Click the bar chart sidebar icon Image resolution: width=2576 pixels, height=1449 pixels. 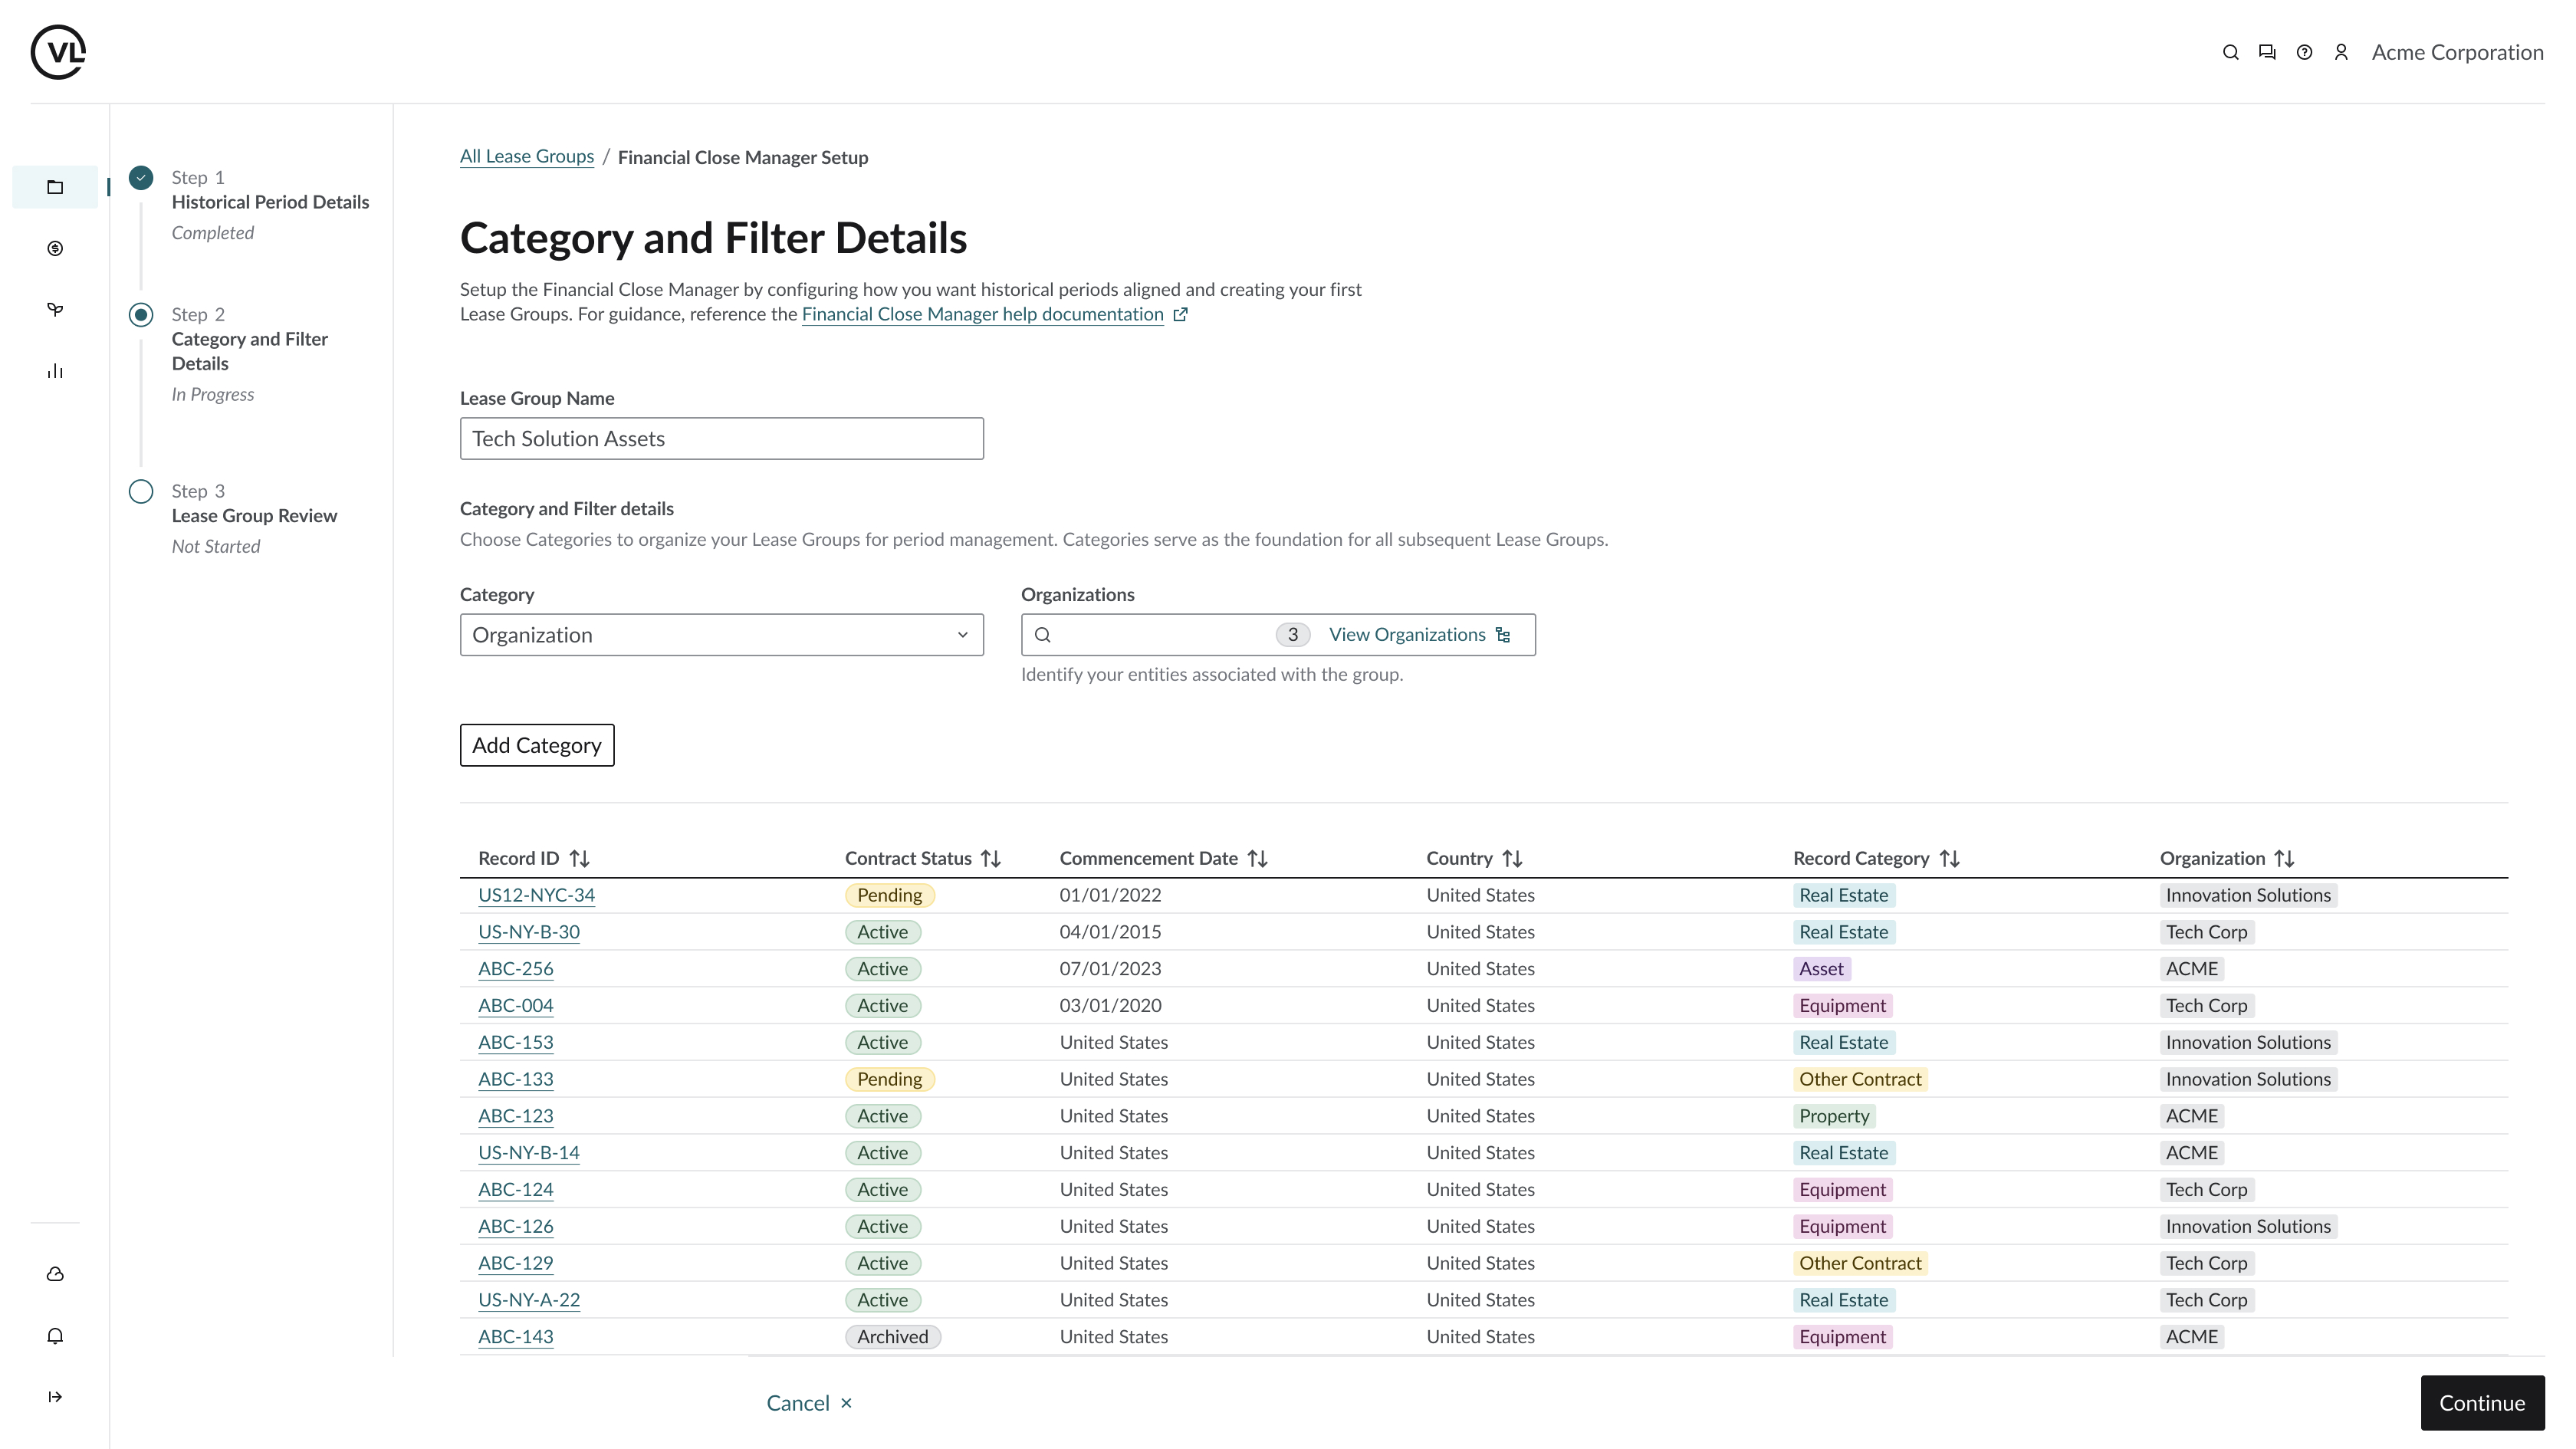[x=55, y=371]
